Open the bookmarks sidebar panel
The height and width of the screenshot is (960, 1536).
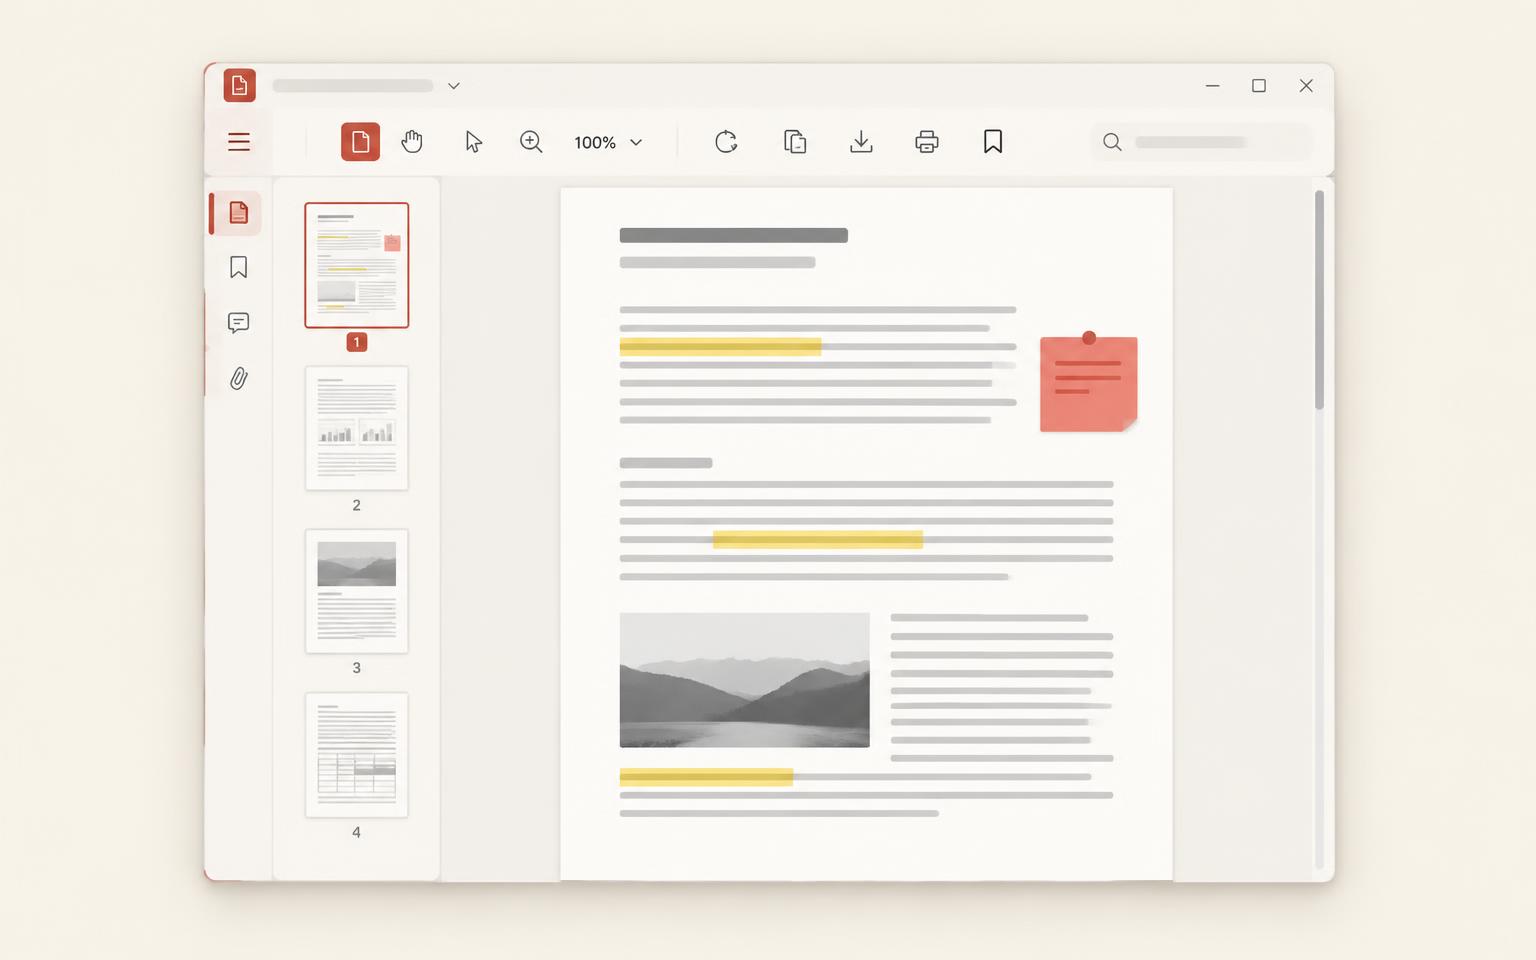tap(238, 268)
